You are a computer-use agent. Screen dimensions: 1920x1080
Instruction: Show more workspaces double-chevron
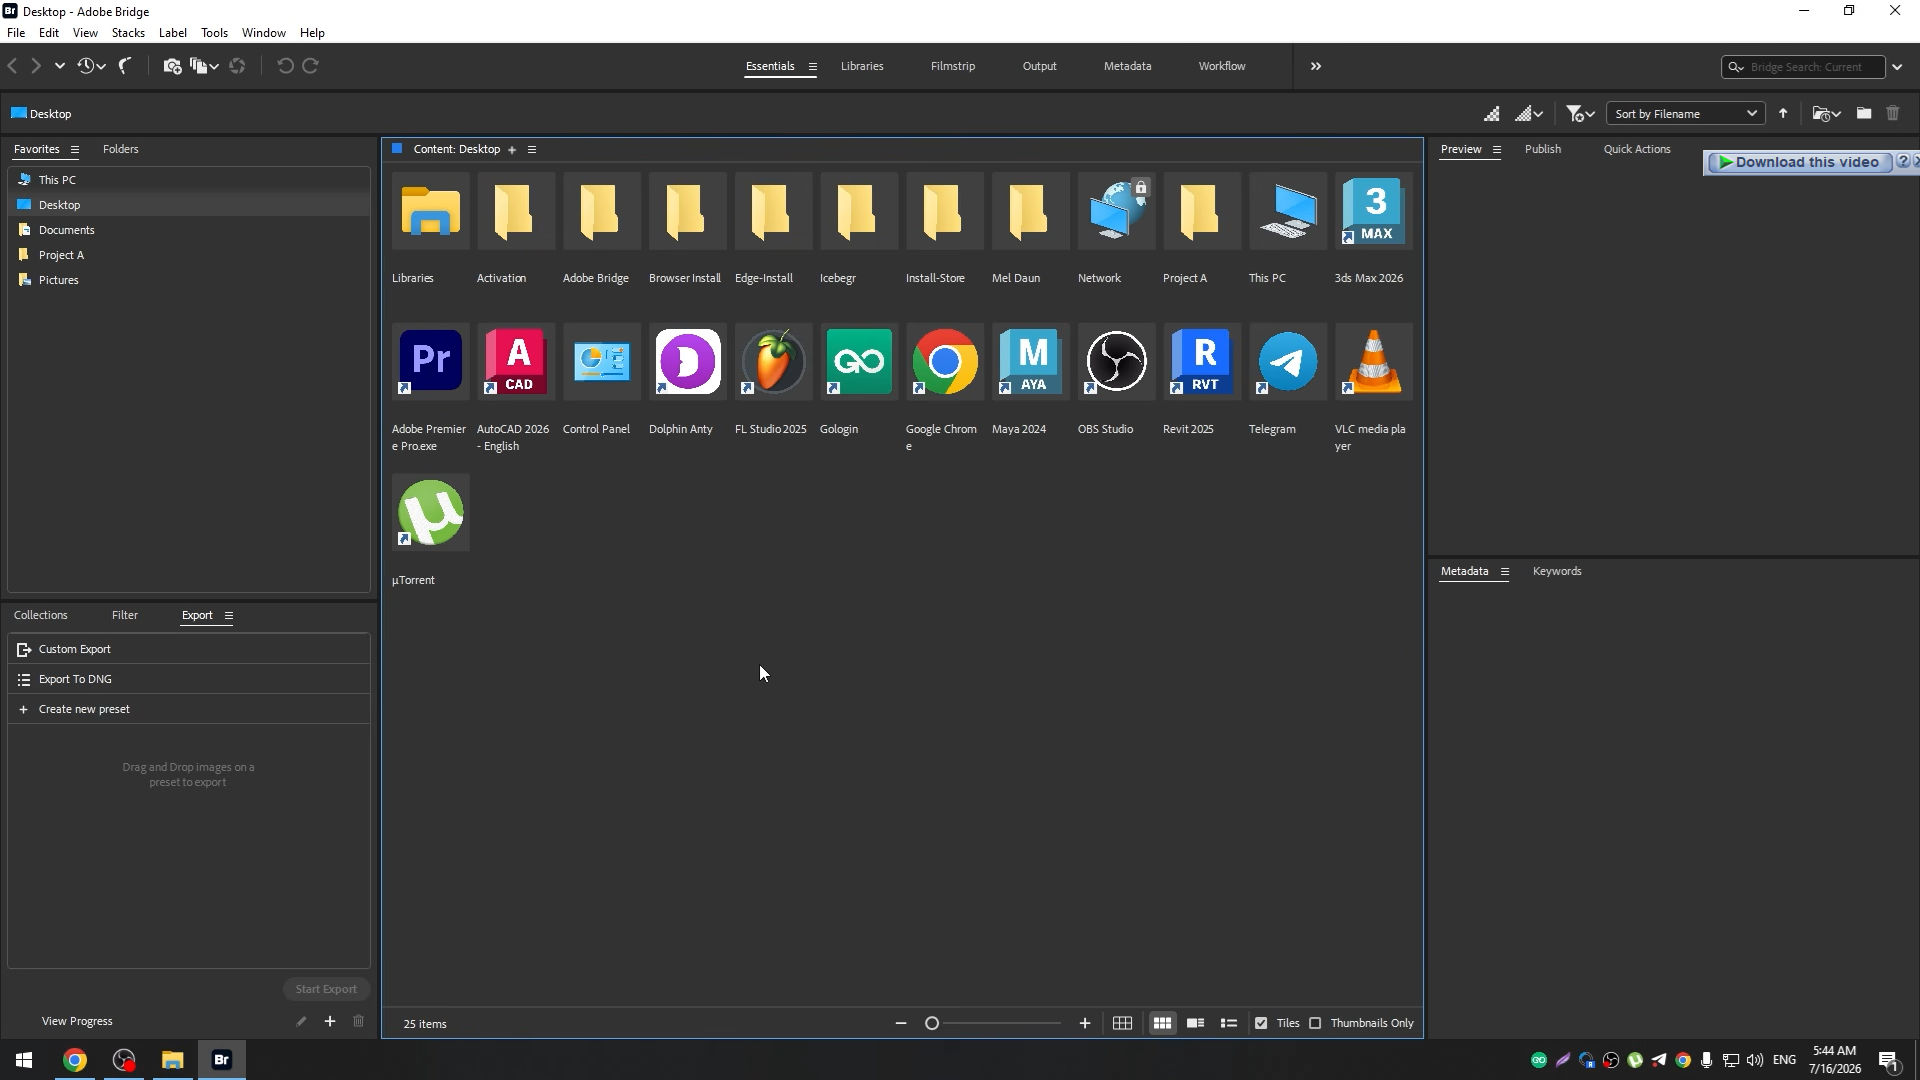coord(1316,66)
